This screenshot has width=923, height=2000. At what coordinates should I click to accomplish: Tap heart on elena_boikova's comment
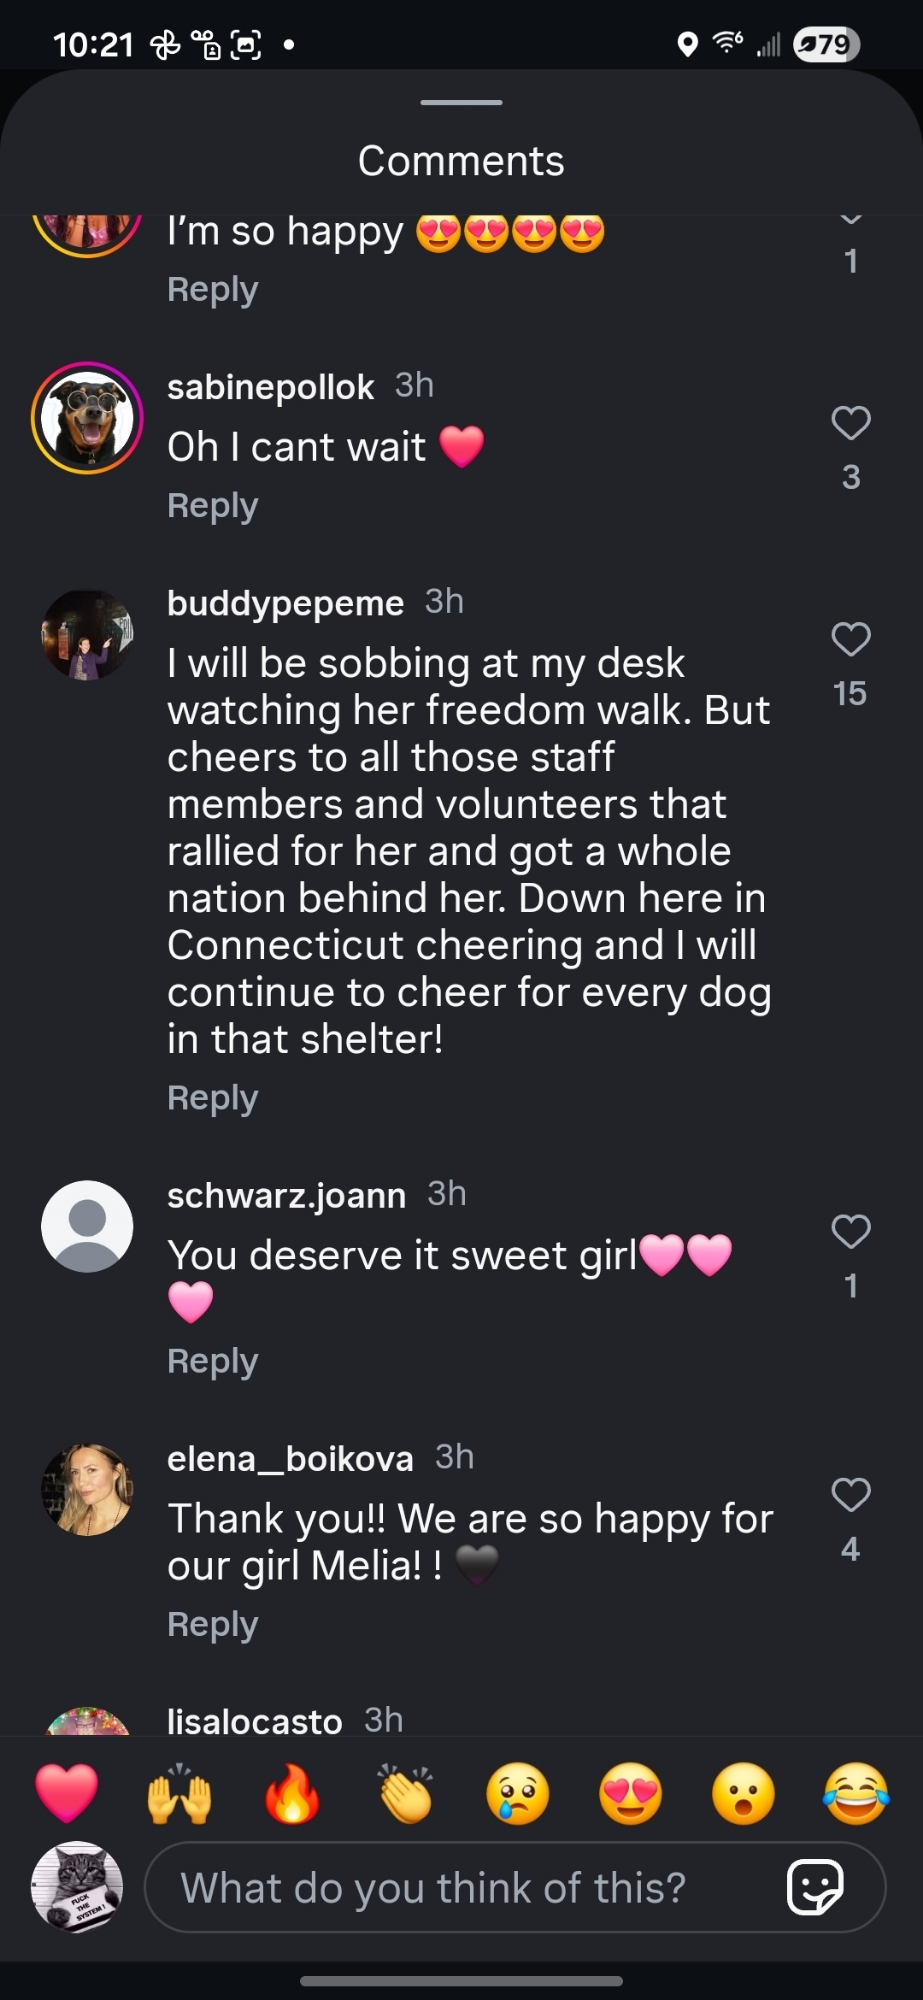pos(850,1494)
